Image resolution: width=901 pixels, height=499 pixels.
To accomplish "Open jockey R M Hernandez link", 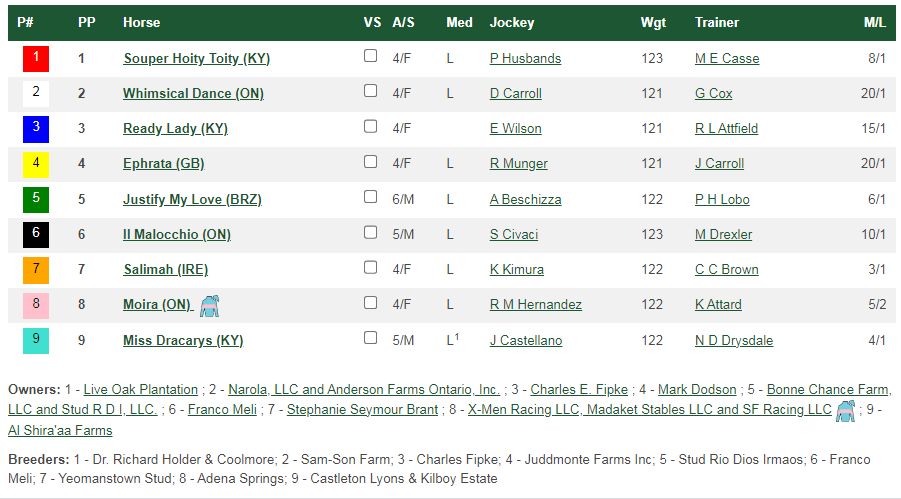I will tap(536, 305).
